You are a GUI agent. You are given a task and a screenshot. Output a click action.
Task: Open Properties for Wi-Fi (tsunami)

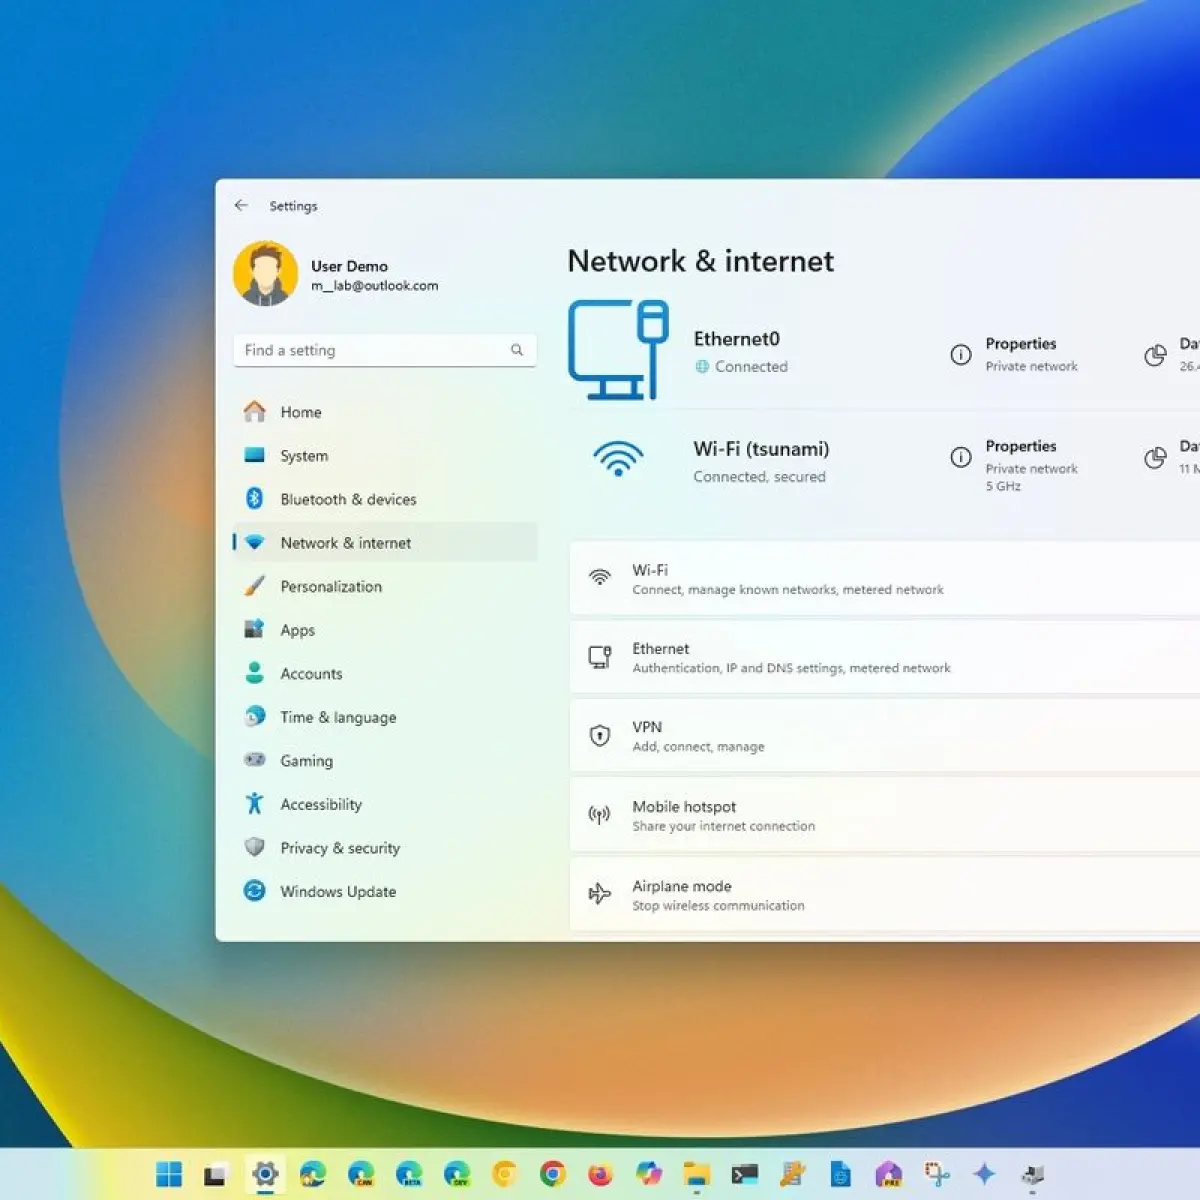(x=1014, y=465)
